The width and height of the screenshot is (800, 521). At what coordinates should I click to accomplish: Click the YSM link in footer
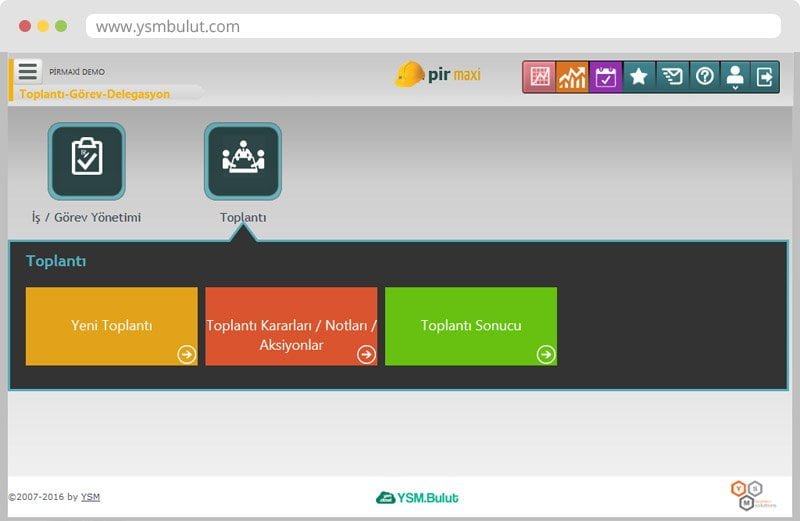pyautogui.click(x=90, y=497)
